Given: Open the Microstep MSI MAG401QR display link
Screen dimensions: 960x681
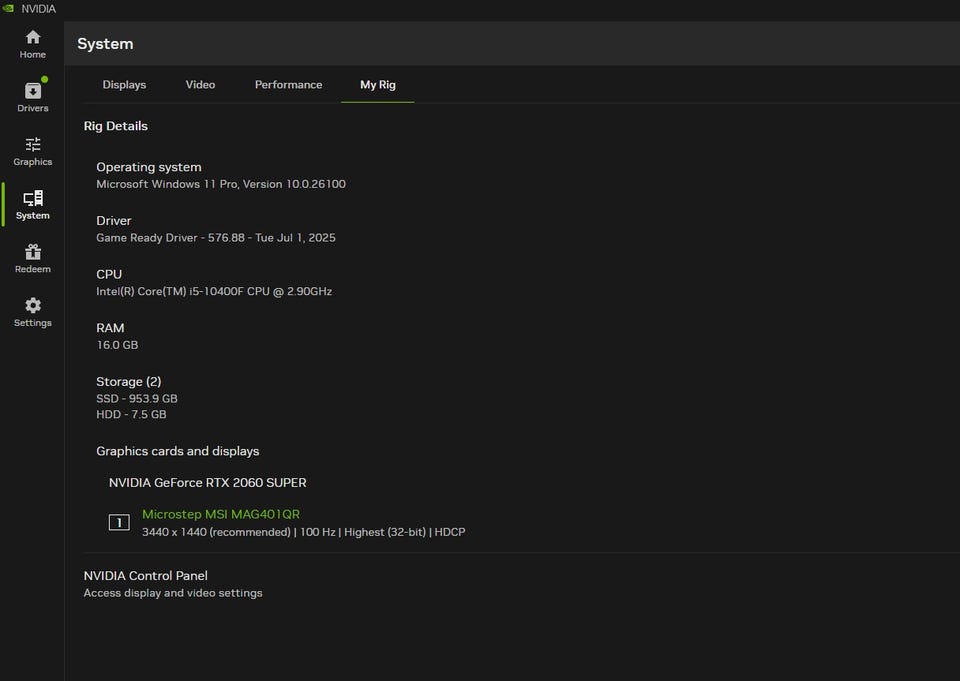Looking at the screenshot, I should [x=221, y=514].
